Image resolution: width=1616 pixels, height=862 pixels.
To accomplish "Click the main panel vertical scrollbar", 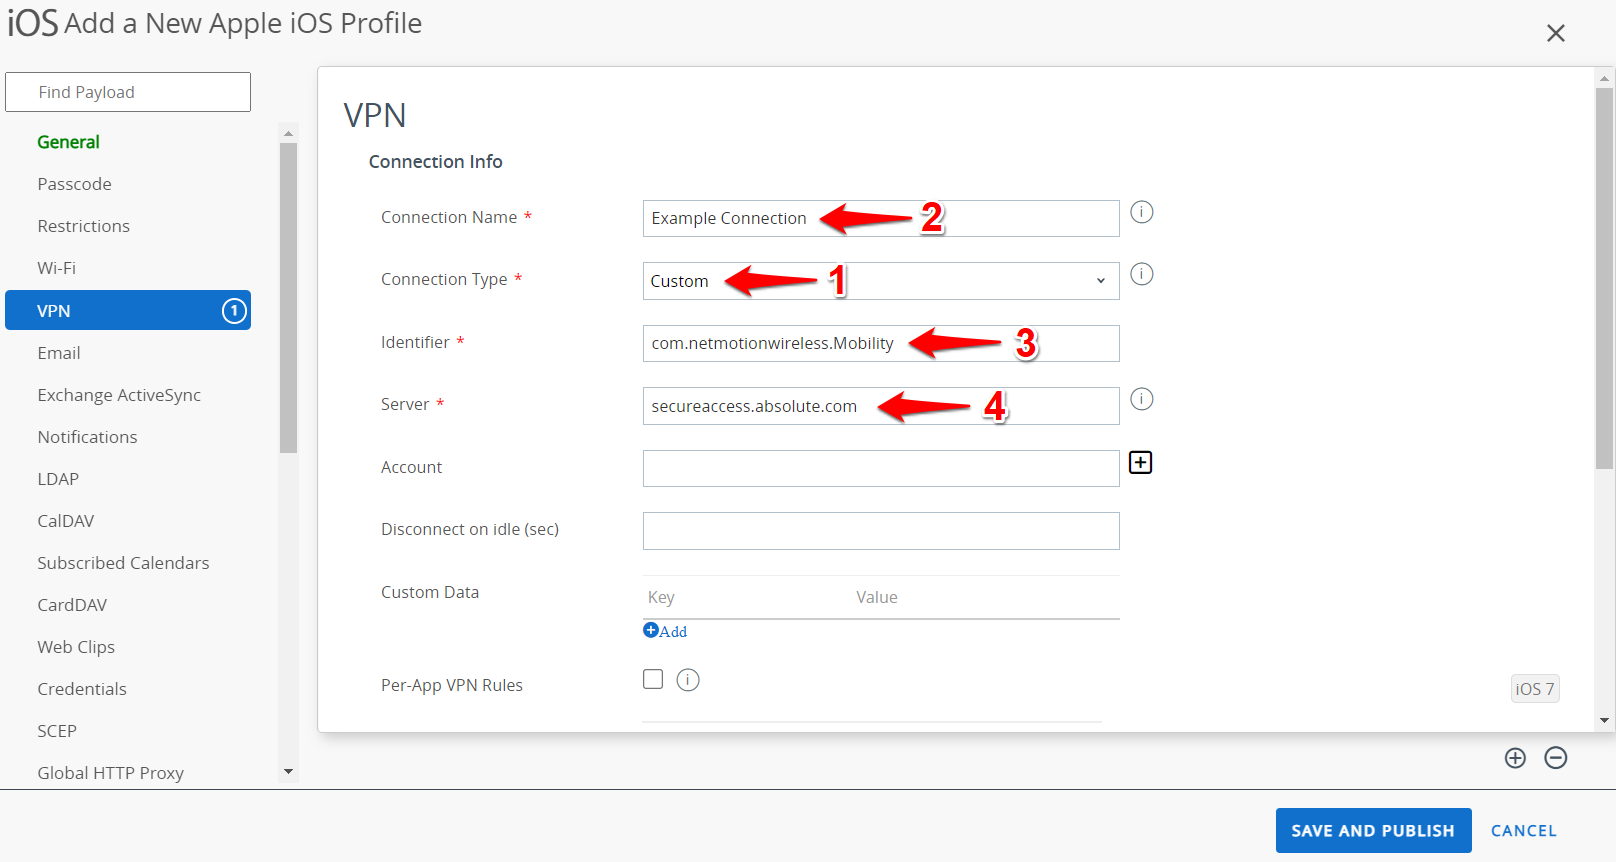I will [1604, 278].
